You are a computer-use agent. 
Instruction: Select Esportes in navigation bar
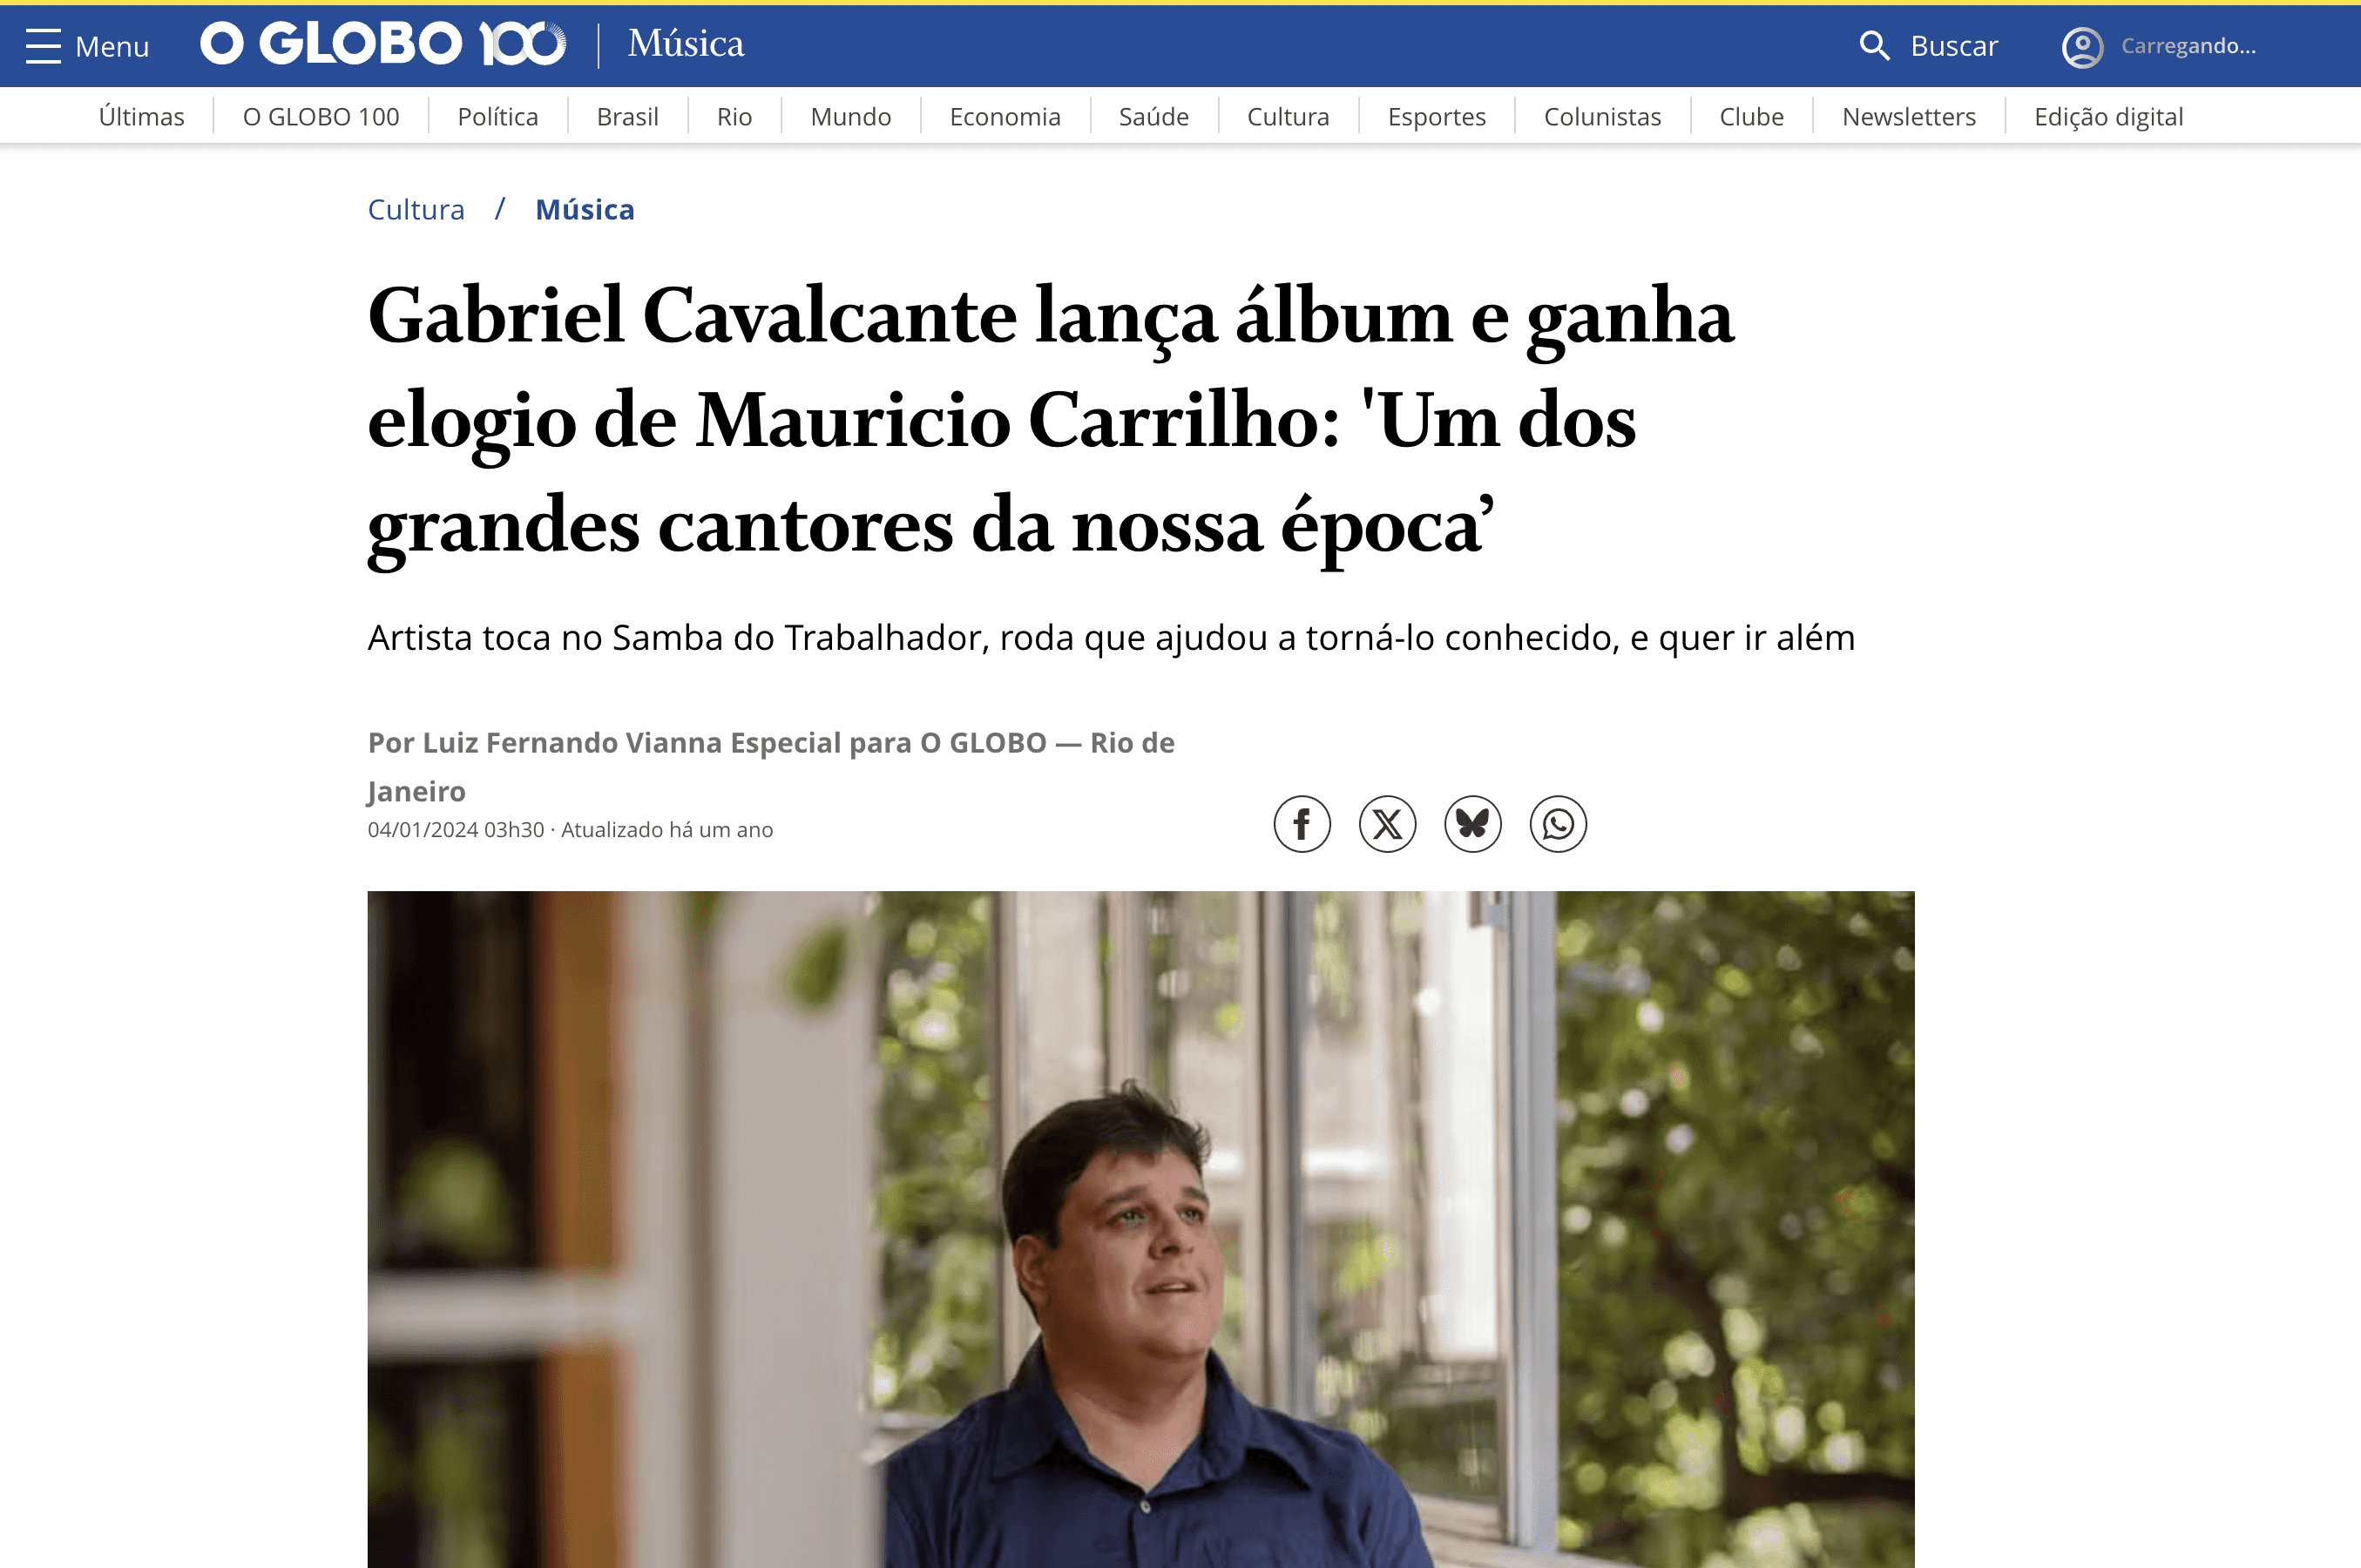point(1436,117)
